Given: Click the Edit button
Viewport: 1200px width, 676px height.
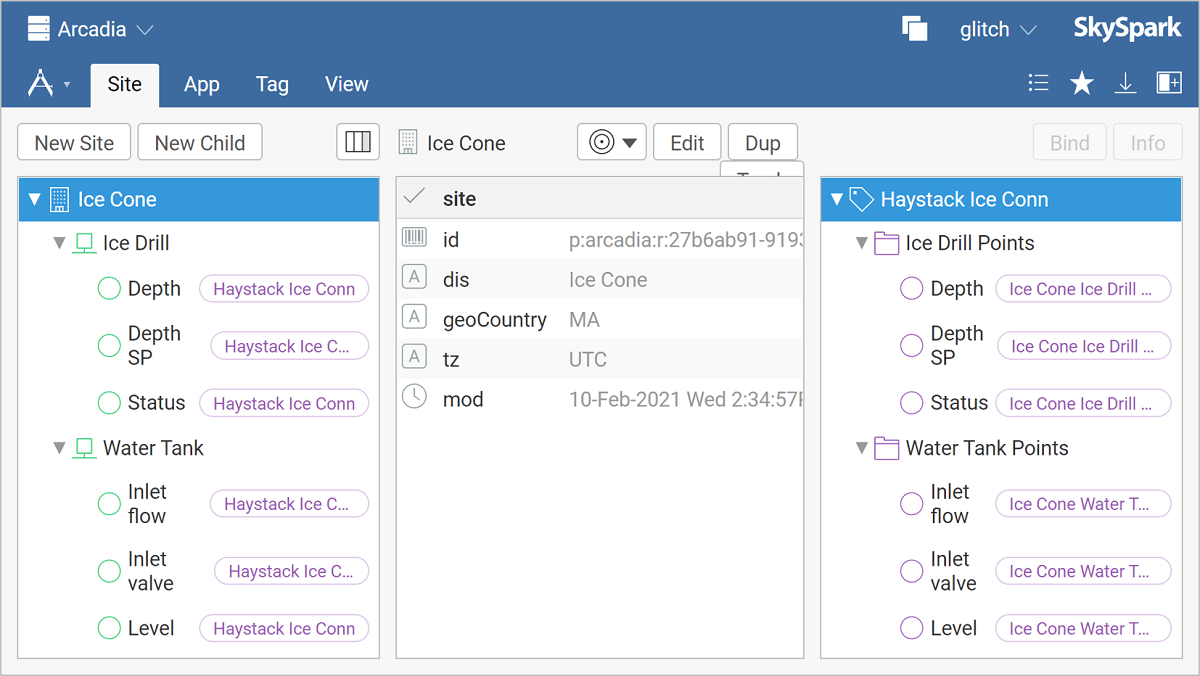Looking at the screenshot, I should click(687, 143).
